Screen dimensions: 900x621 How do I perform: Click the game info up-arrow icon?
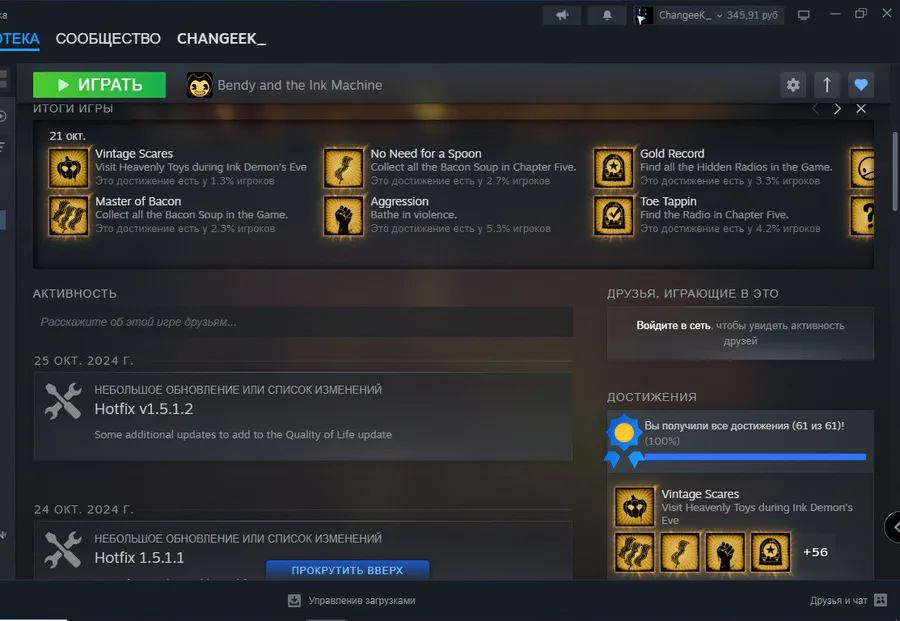pos(827,85)
